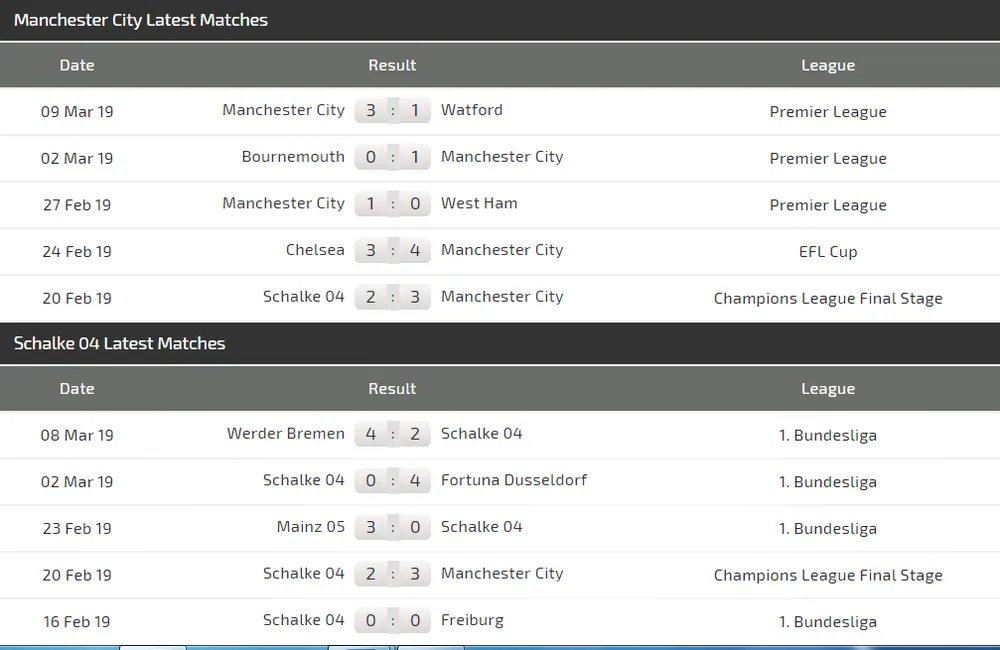
Task: Open the Werder Bremen team link
Action: pyautogui.click(x=286, y=434)
